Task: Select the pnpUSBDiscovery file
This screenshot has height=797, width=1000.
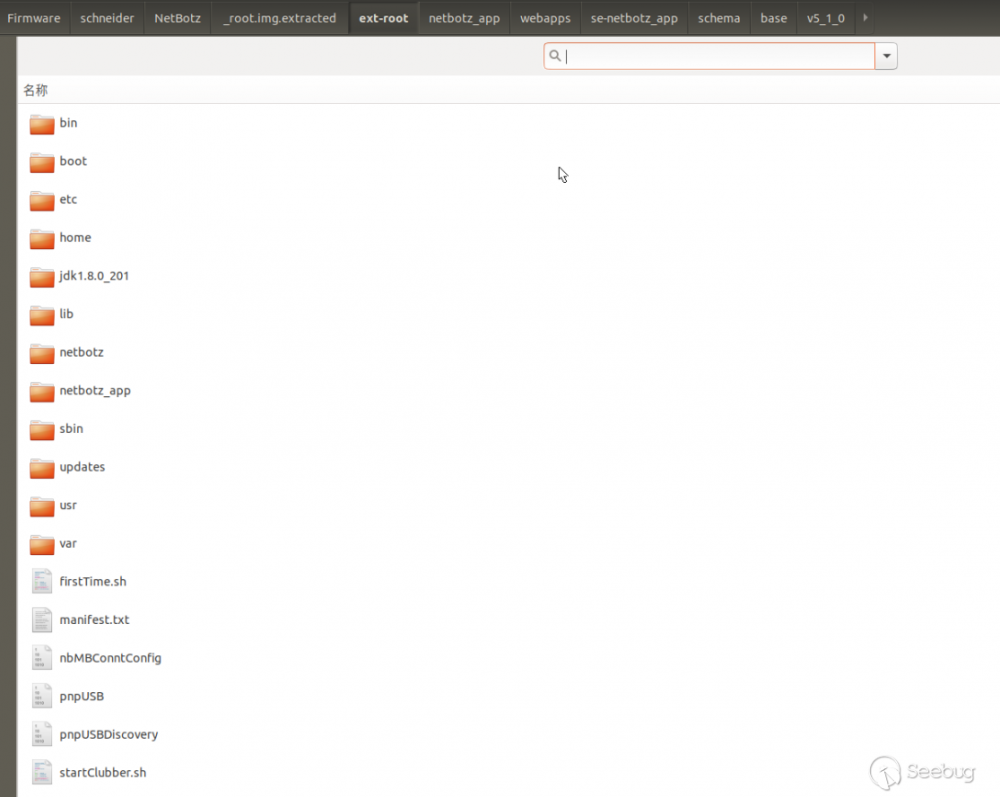Action: [x=41, y=734]
